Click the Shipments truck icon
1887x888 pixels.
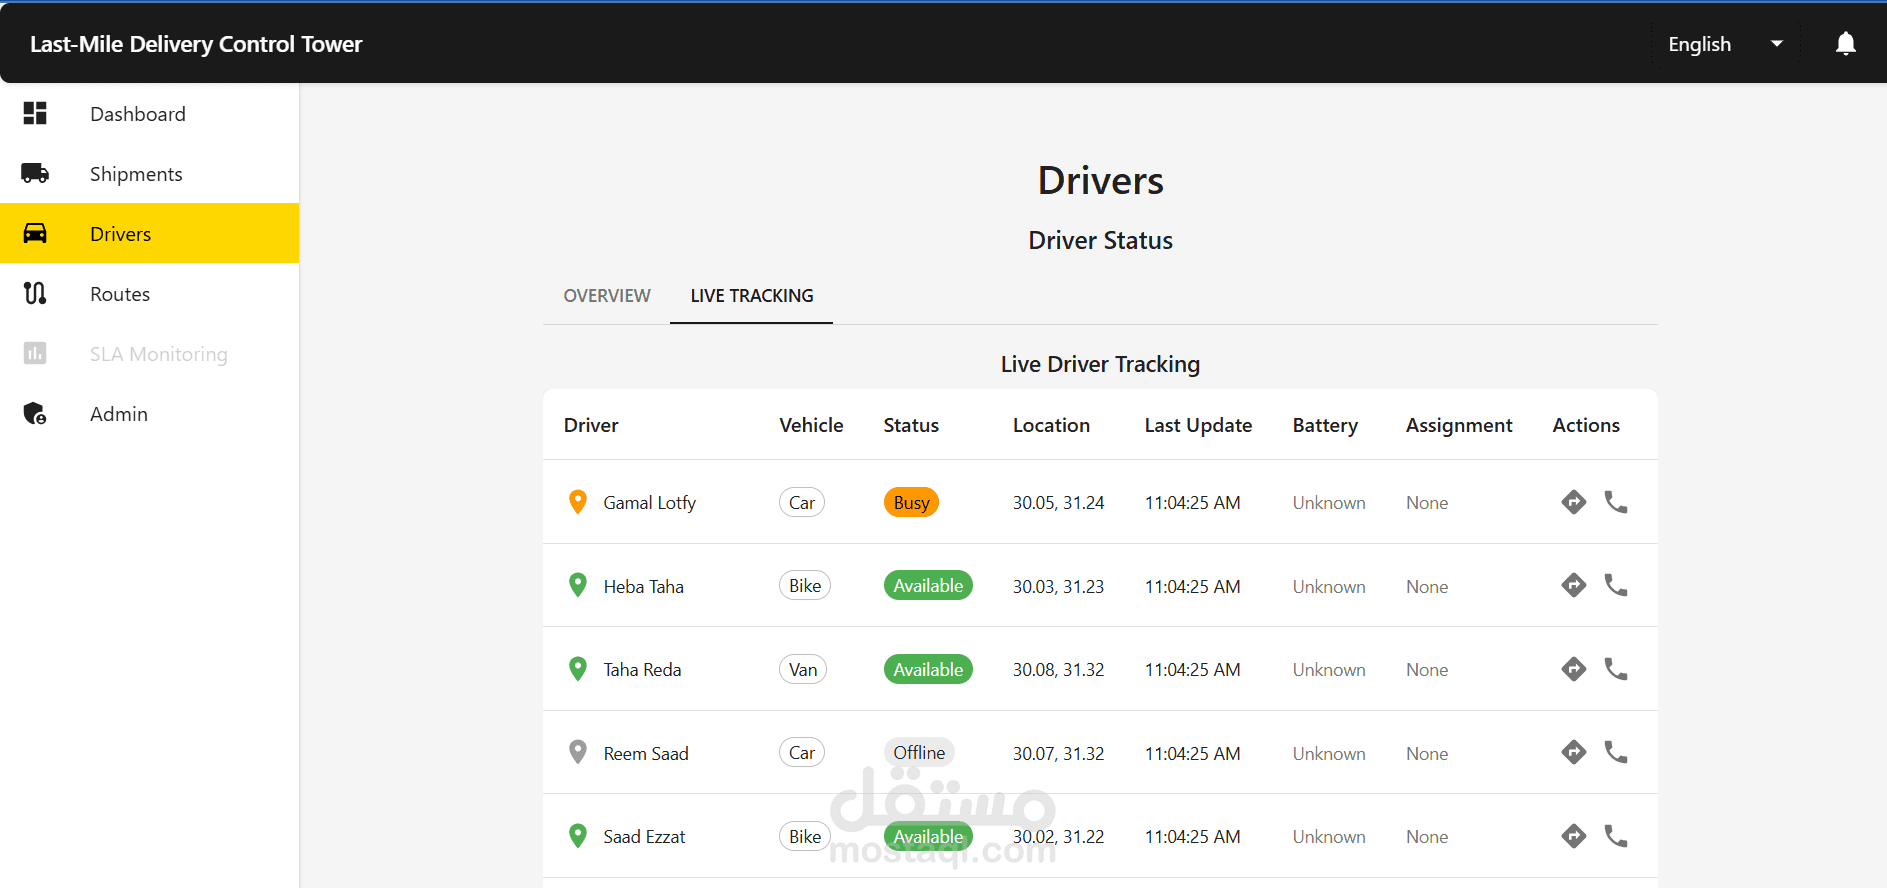click(35, 173)
